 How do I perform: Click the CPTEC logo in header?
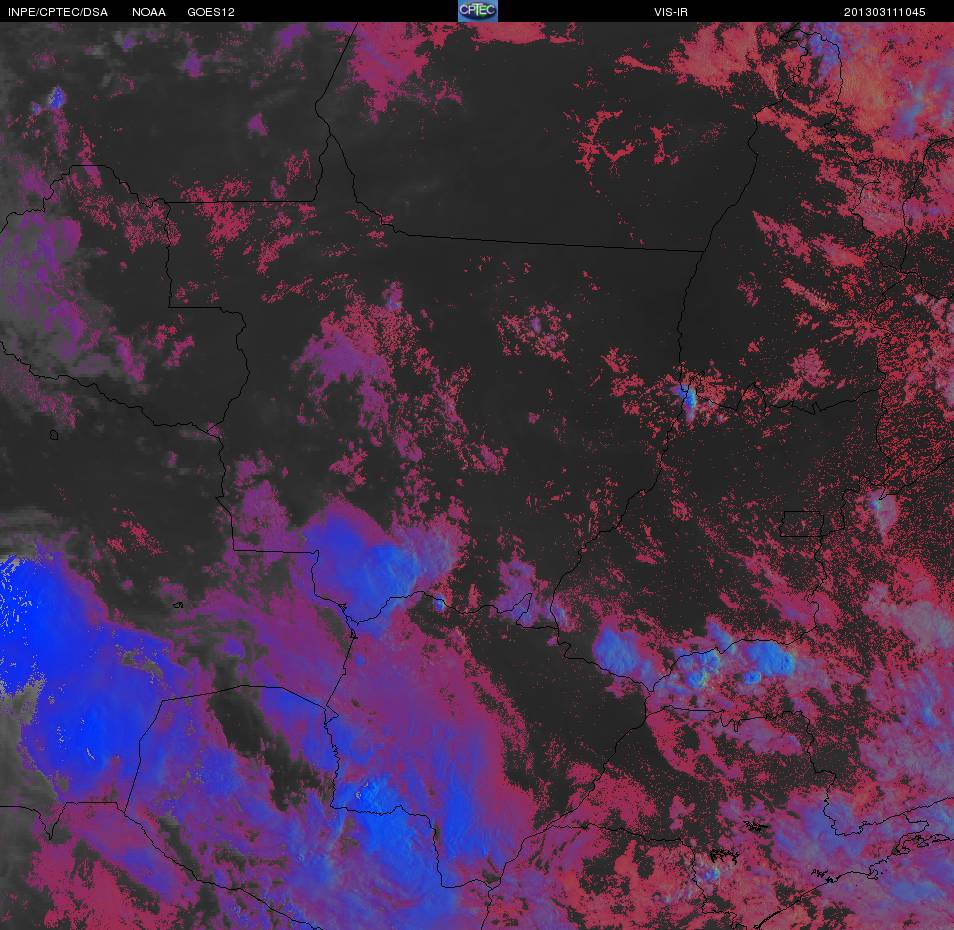[x=478, y=11]
